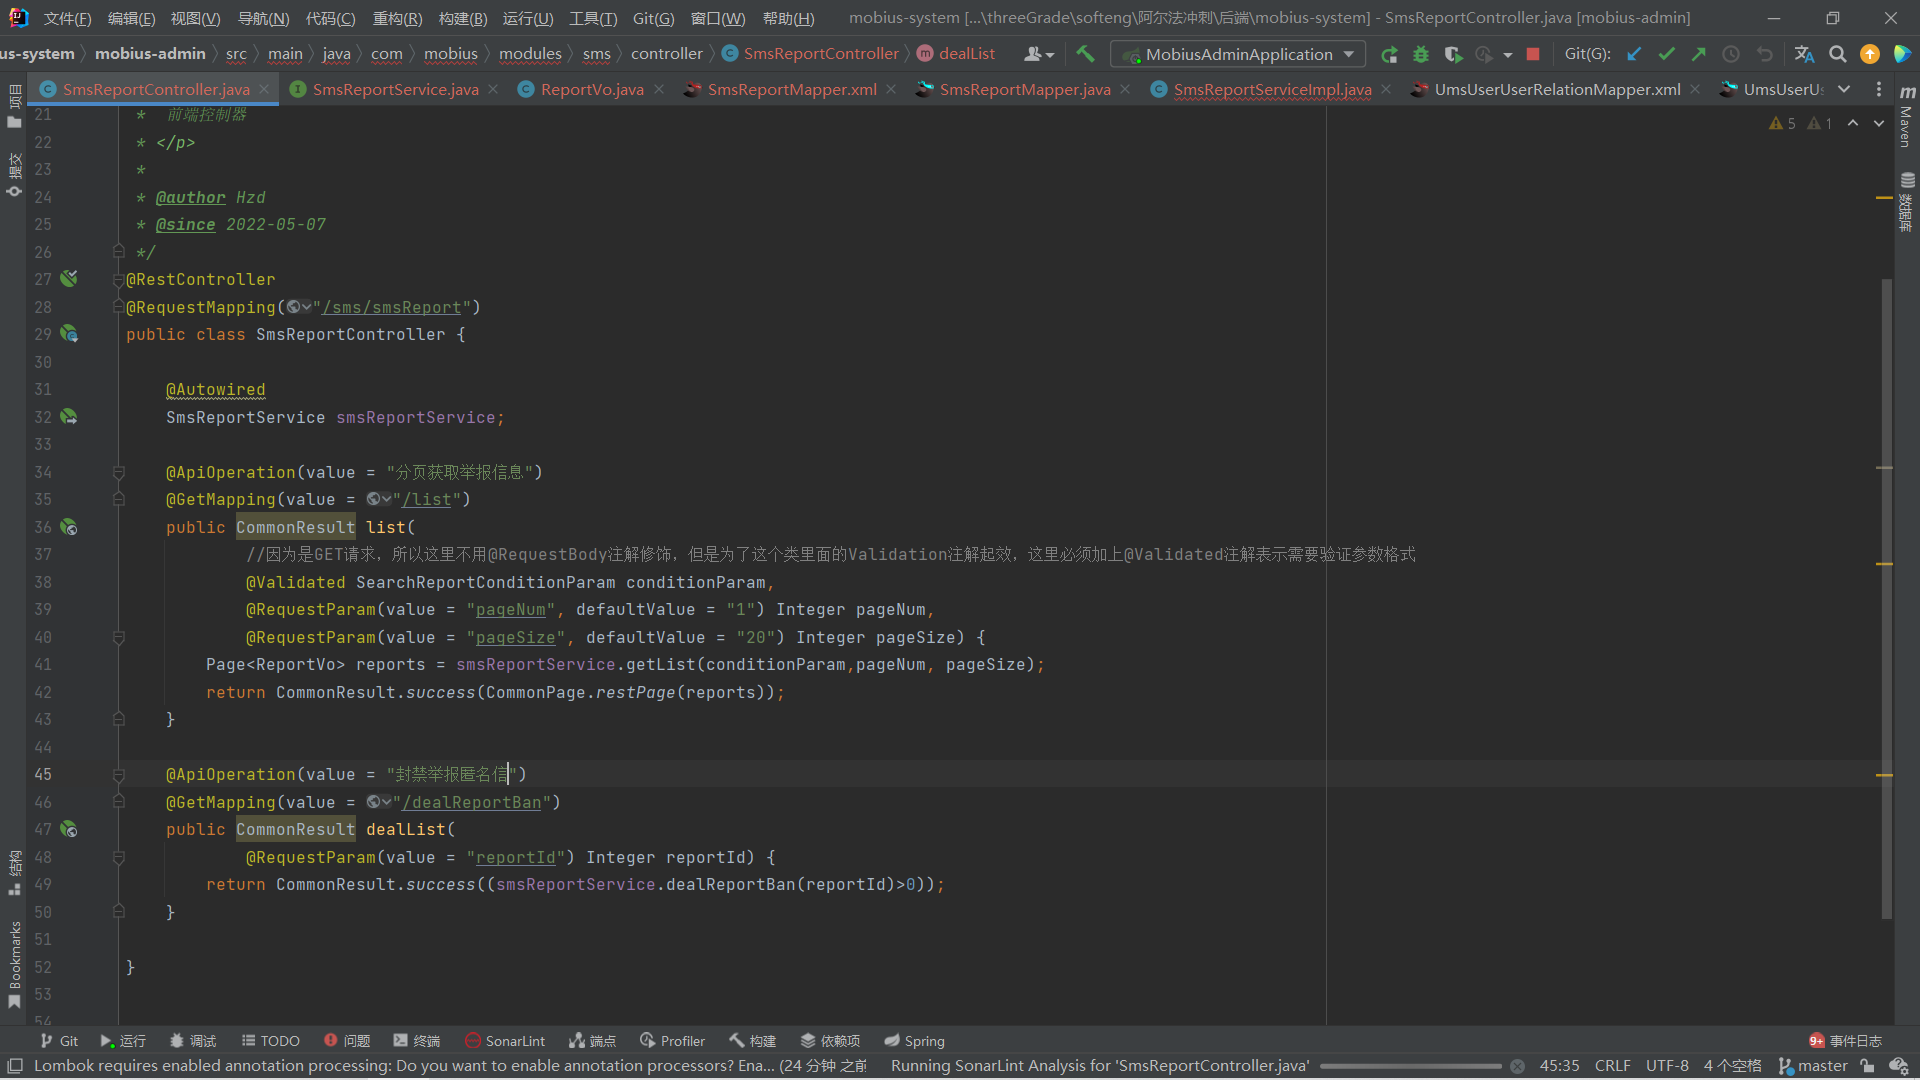The height and width of the screenshot is (1080, 1920).
Task: Click the Git rollback undo icon
Action: tap(1764, 54)
